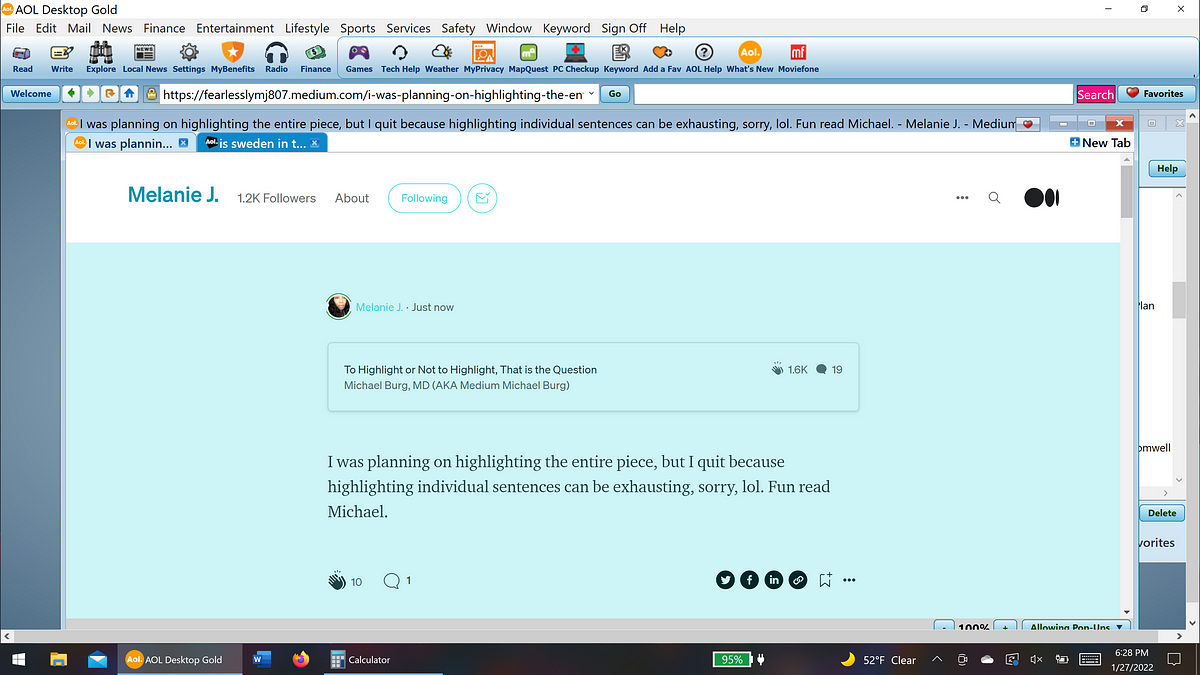The width and height of the screenshot is (1200, 675).
Task: Click the AOL search input field
Action: [853, 94]
